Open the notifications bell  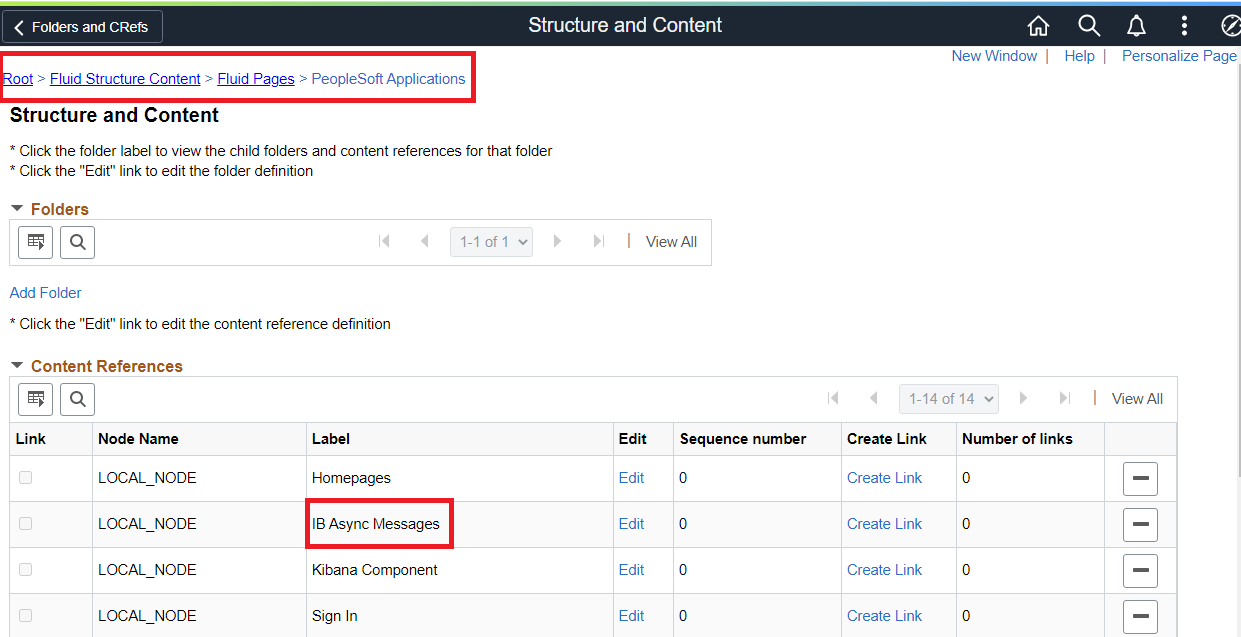click(1136, 26)
